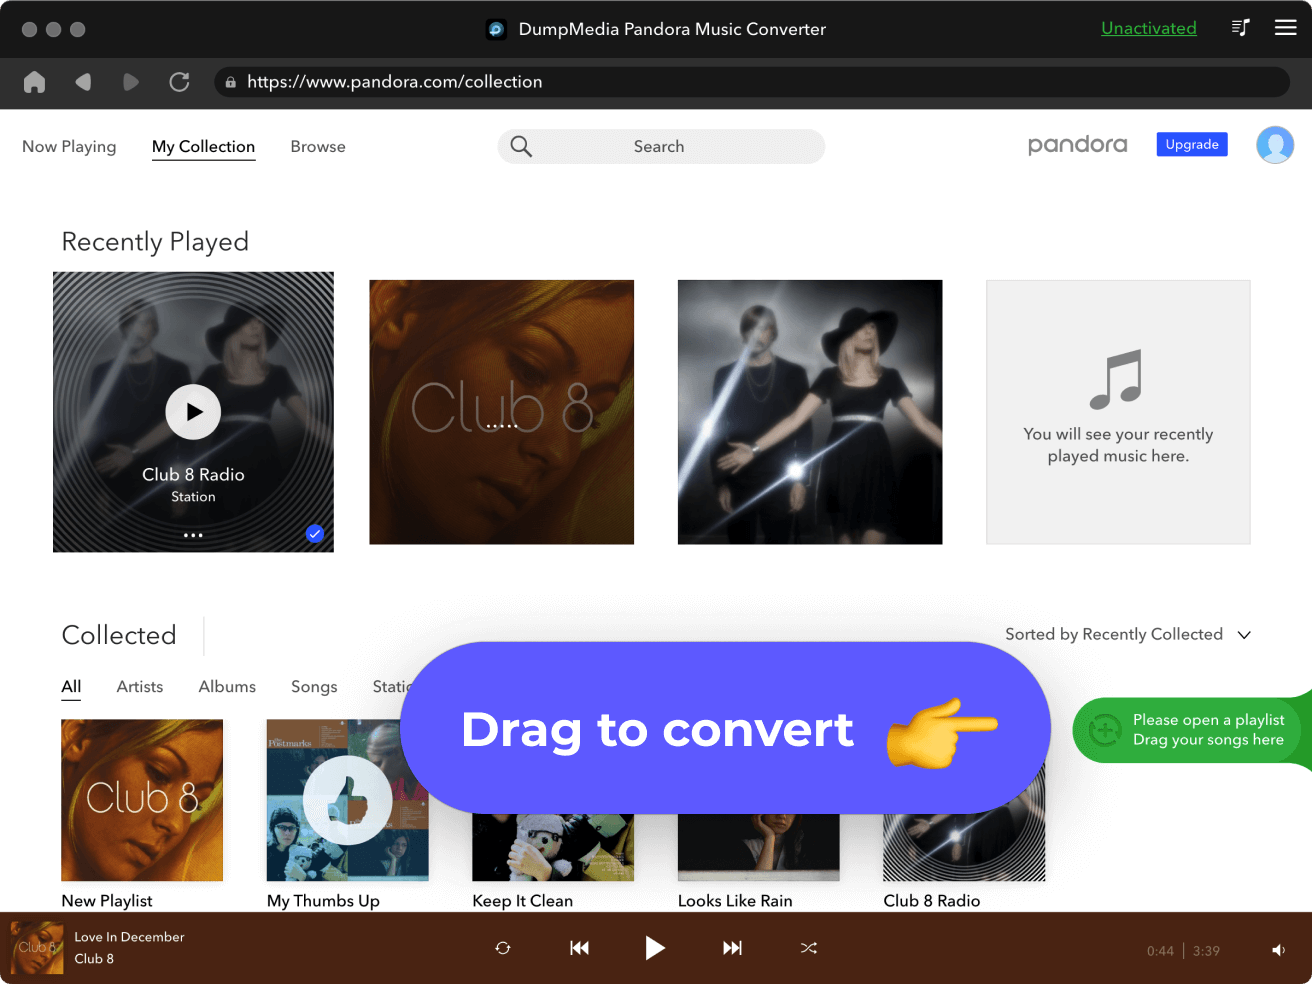Go back to the previous track
Screen dimensions: 1312x984
[x=579, y=948]
